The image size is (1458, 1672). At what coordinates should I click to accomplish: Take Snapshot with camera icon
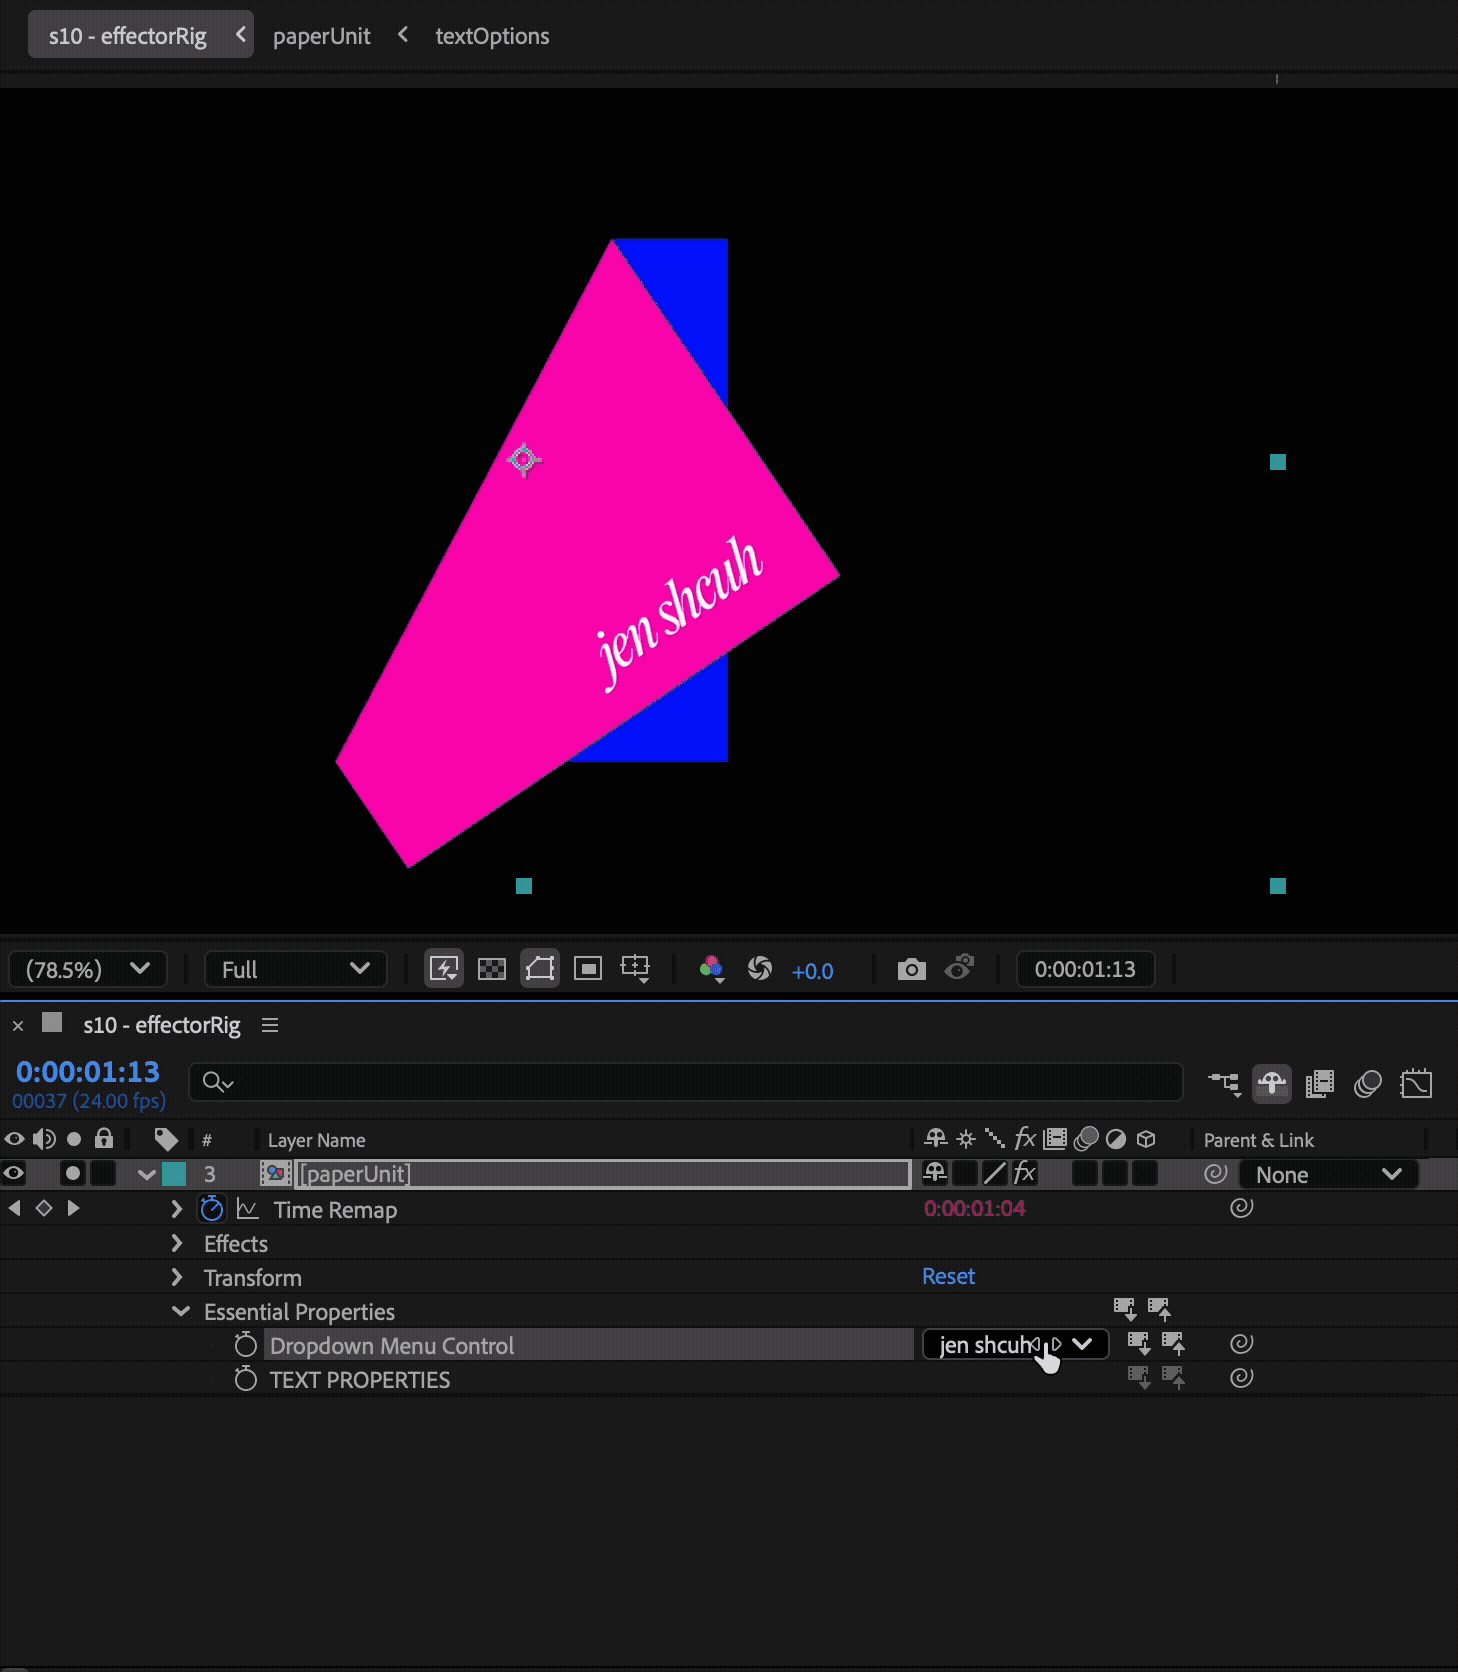click(x=911, y=968)
